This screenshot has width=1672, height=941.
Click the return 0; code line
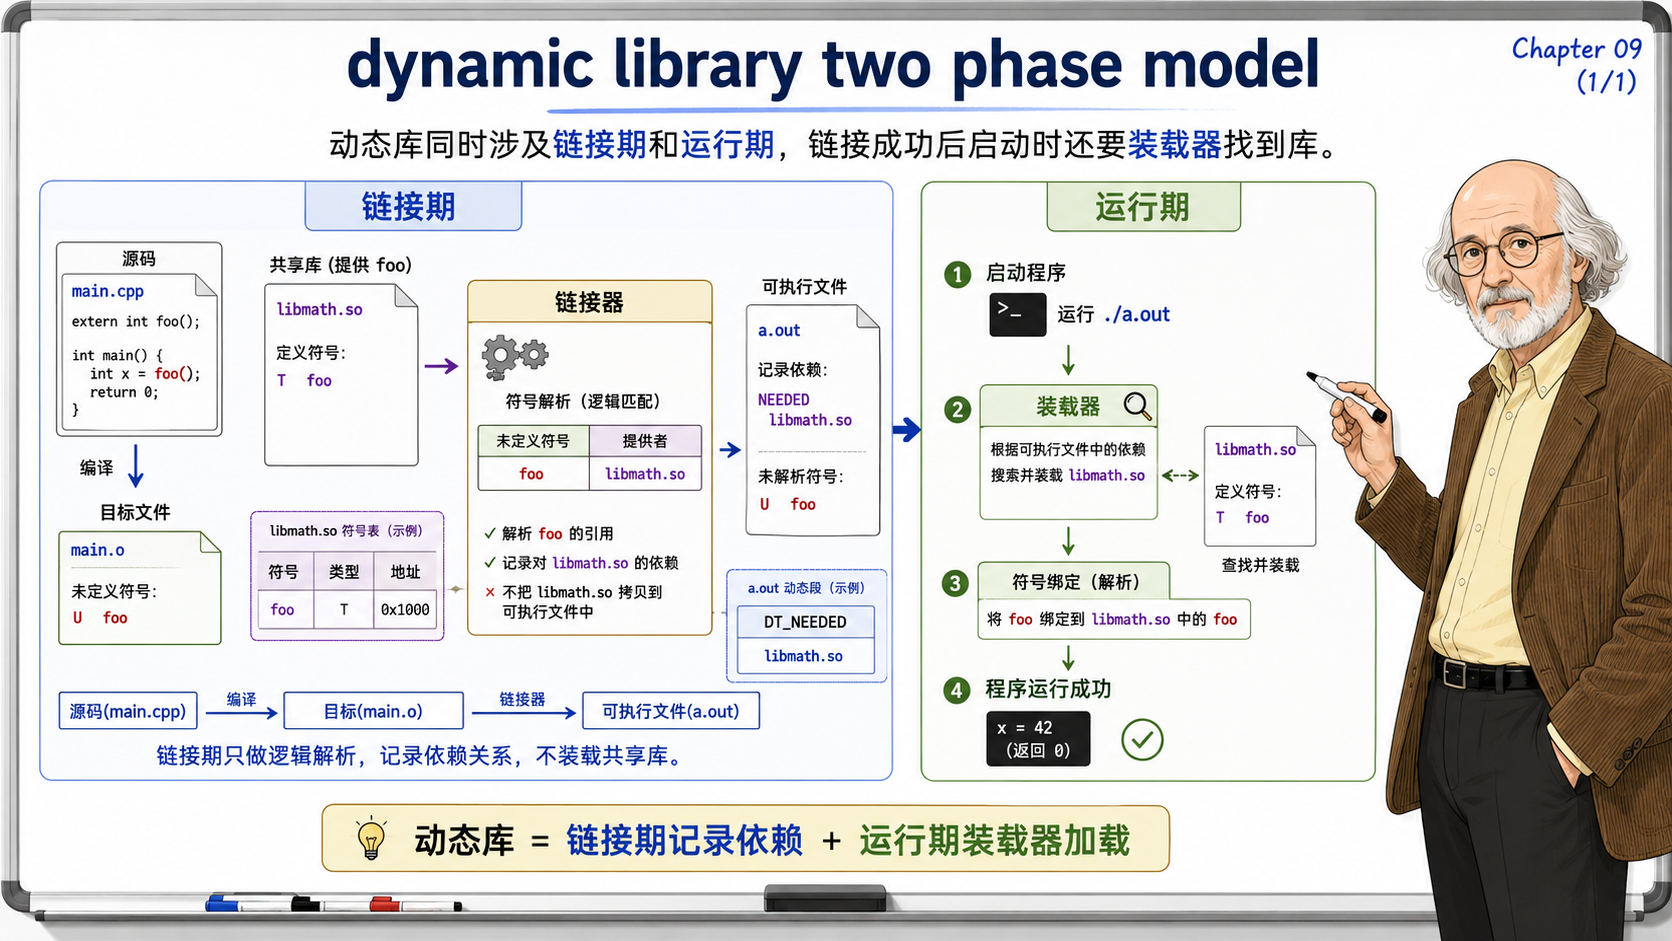click(x=124, y=392)
